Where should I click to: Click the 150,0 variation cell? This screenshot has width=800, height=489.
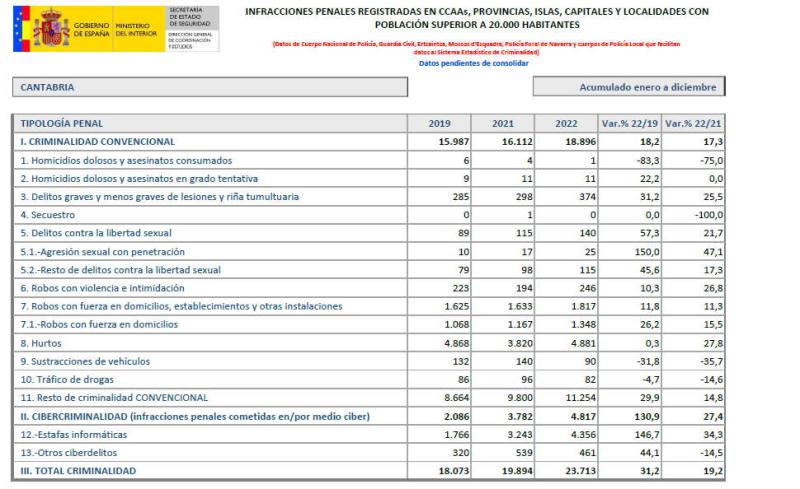click(x=630, y=252)
